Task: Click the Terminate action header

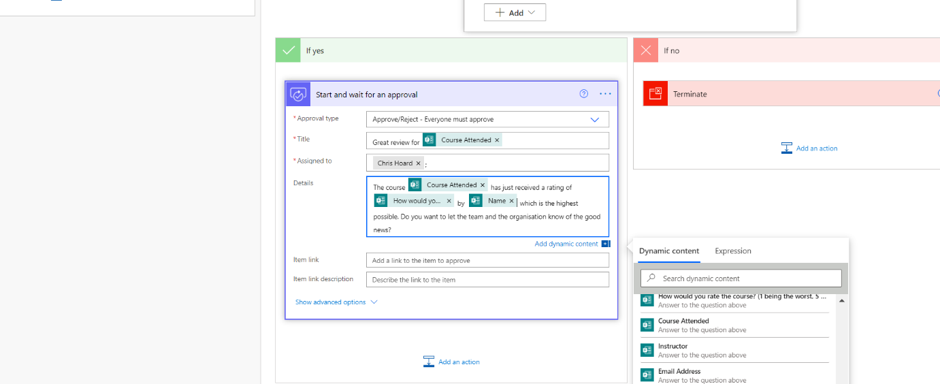Action: tap(791, 94)
